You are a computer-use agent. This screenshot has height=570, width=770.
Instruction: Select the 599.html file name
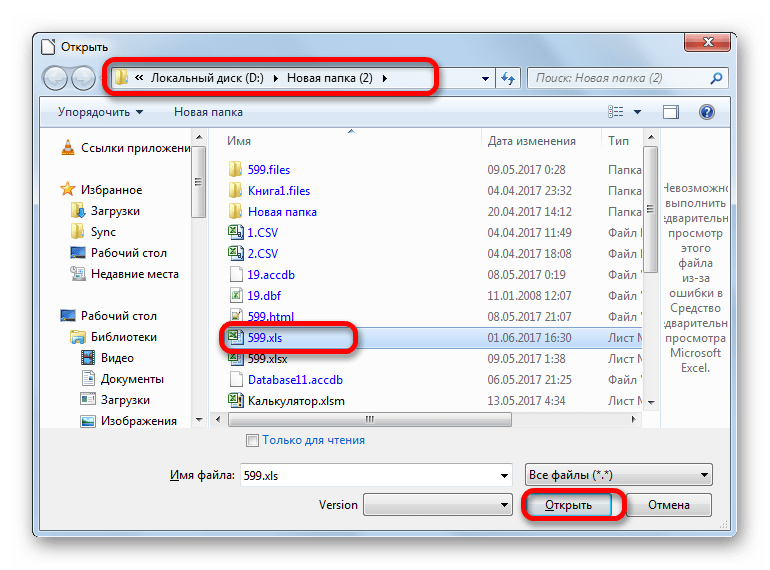coord(271,317)
